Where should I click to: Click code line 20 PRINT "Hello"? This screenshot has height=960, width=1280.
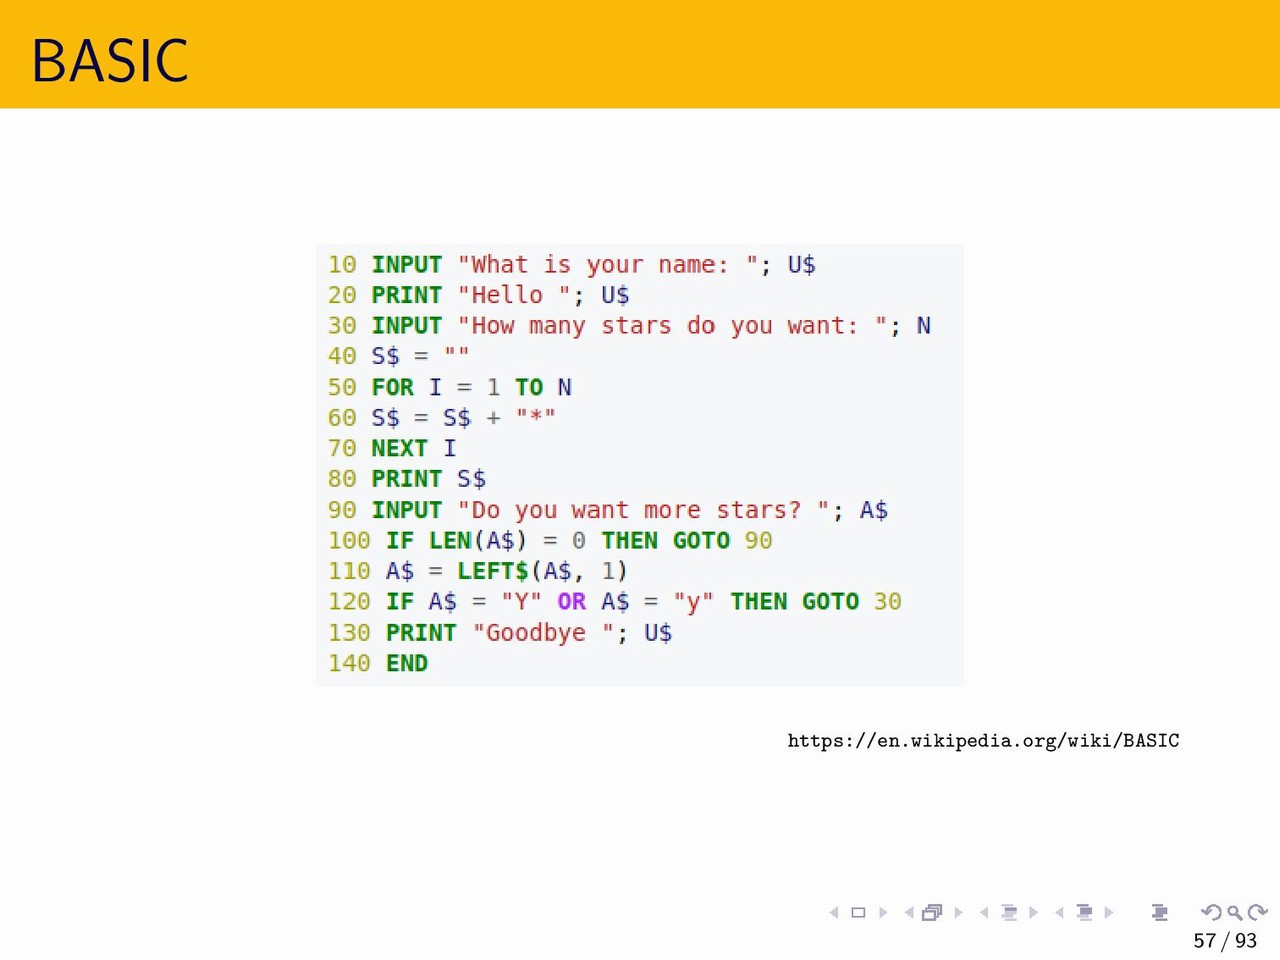click(478, 295)
